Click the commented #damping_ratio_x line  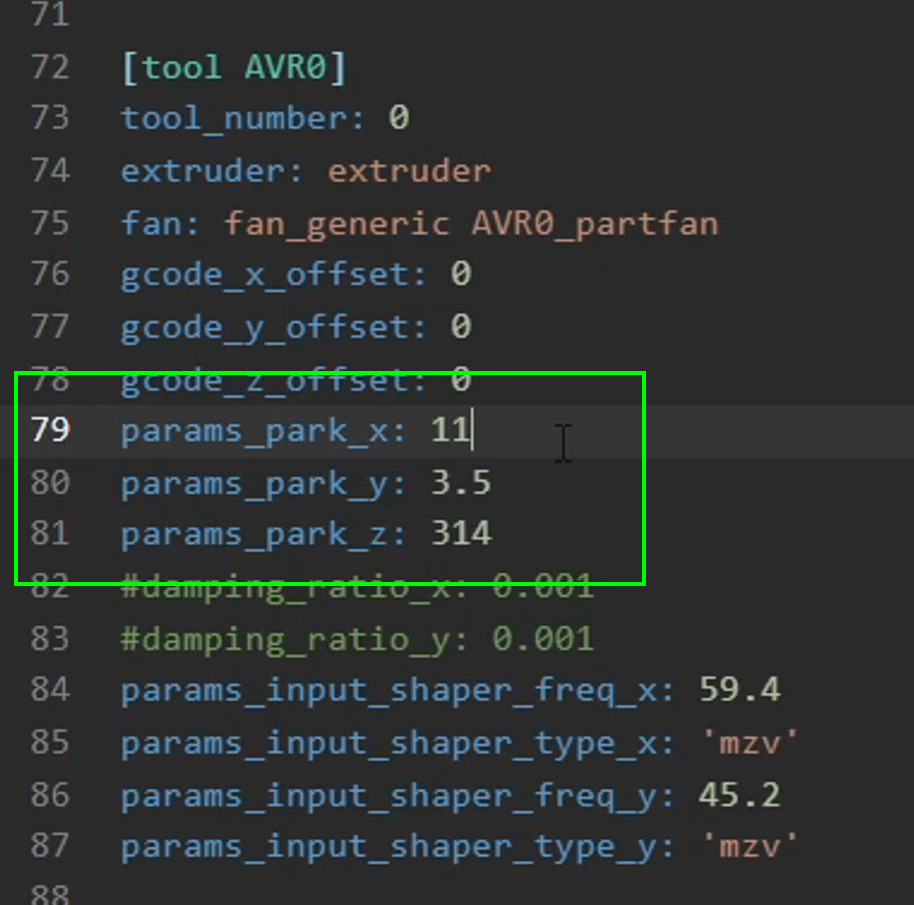(x=357, y=586)
